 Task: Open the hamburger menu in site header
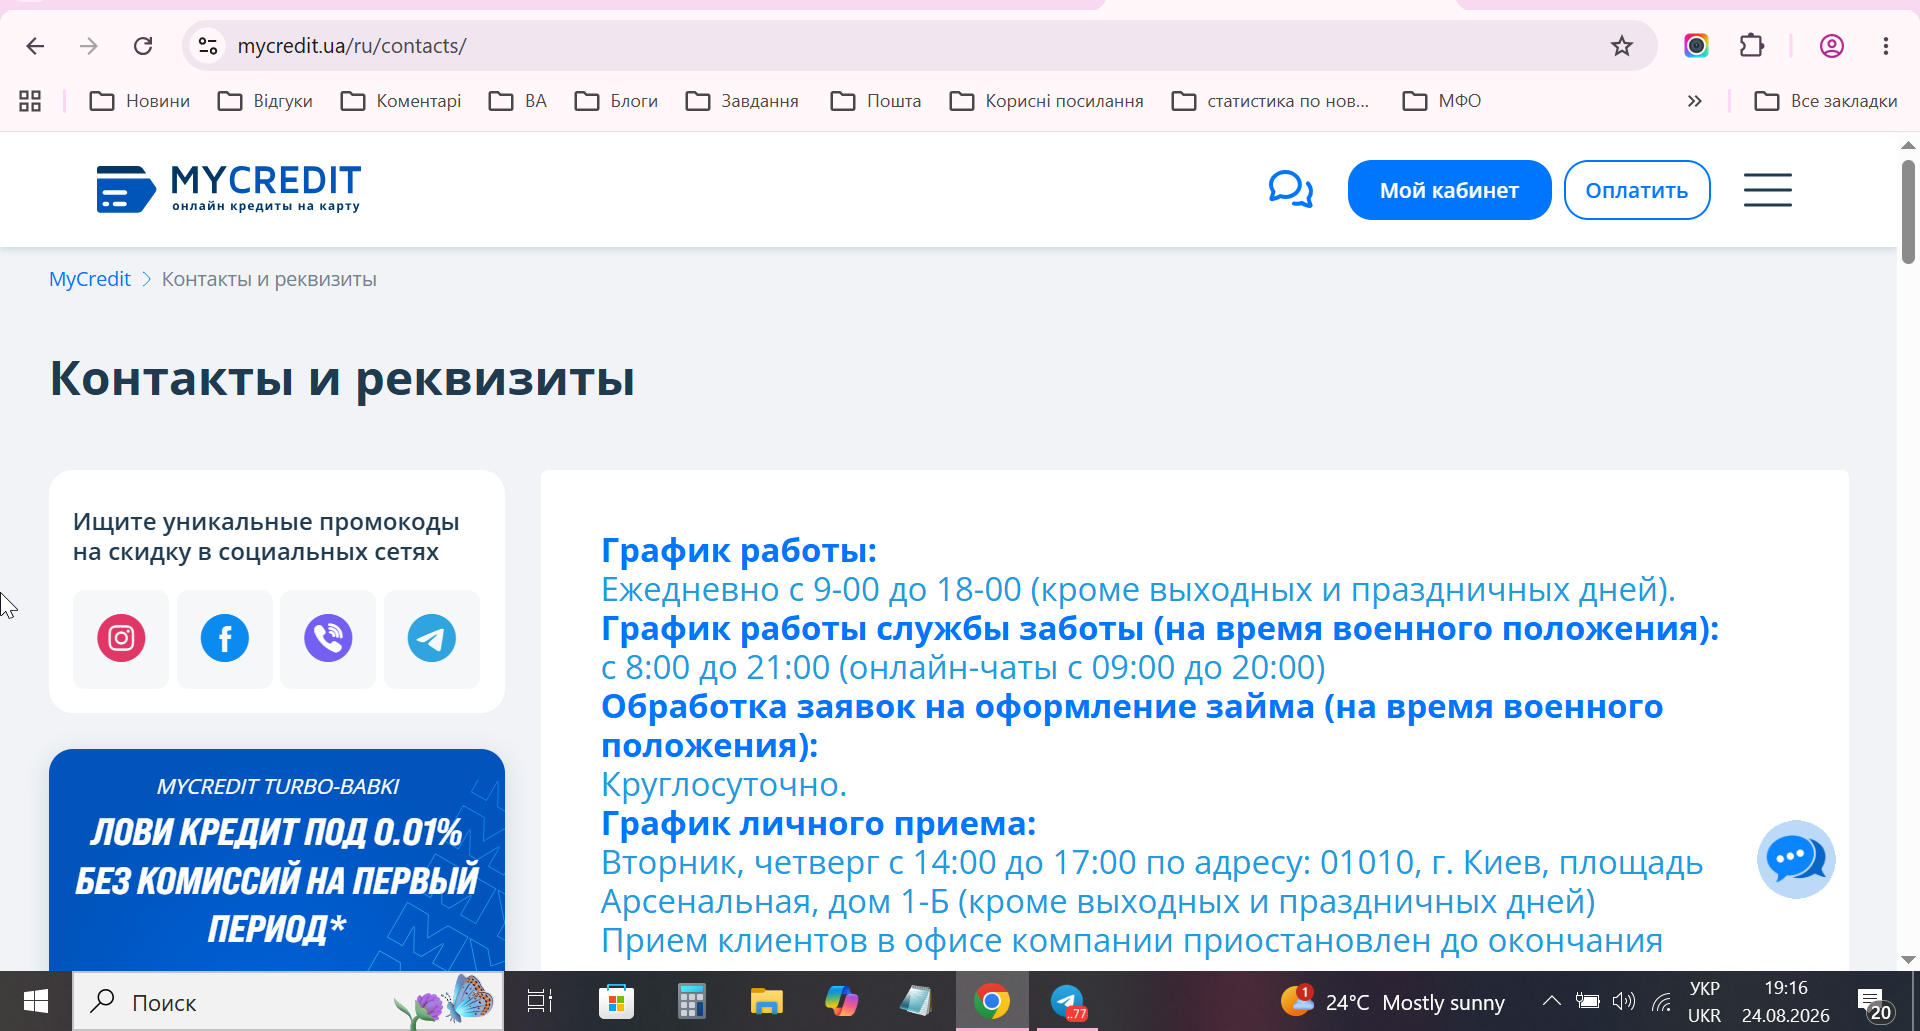pos(1767,189)
